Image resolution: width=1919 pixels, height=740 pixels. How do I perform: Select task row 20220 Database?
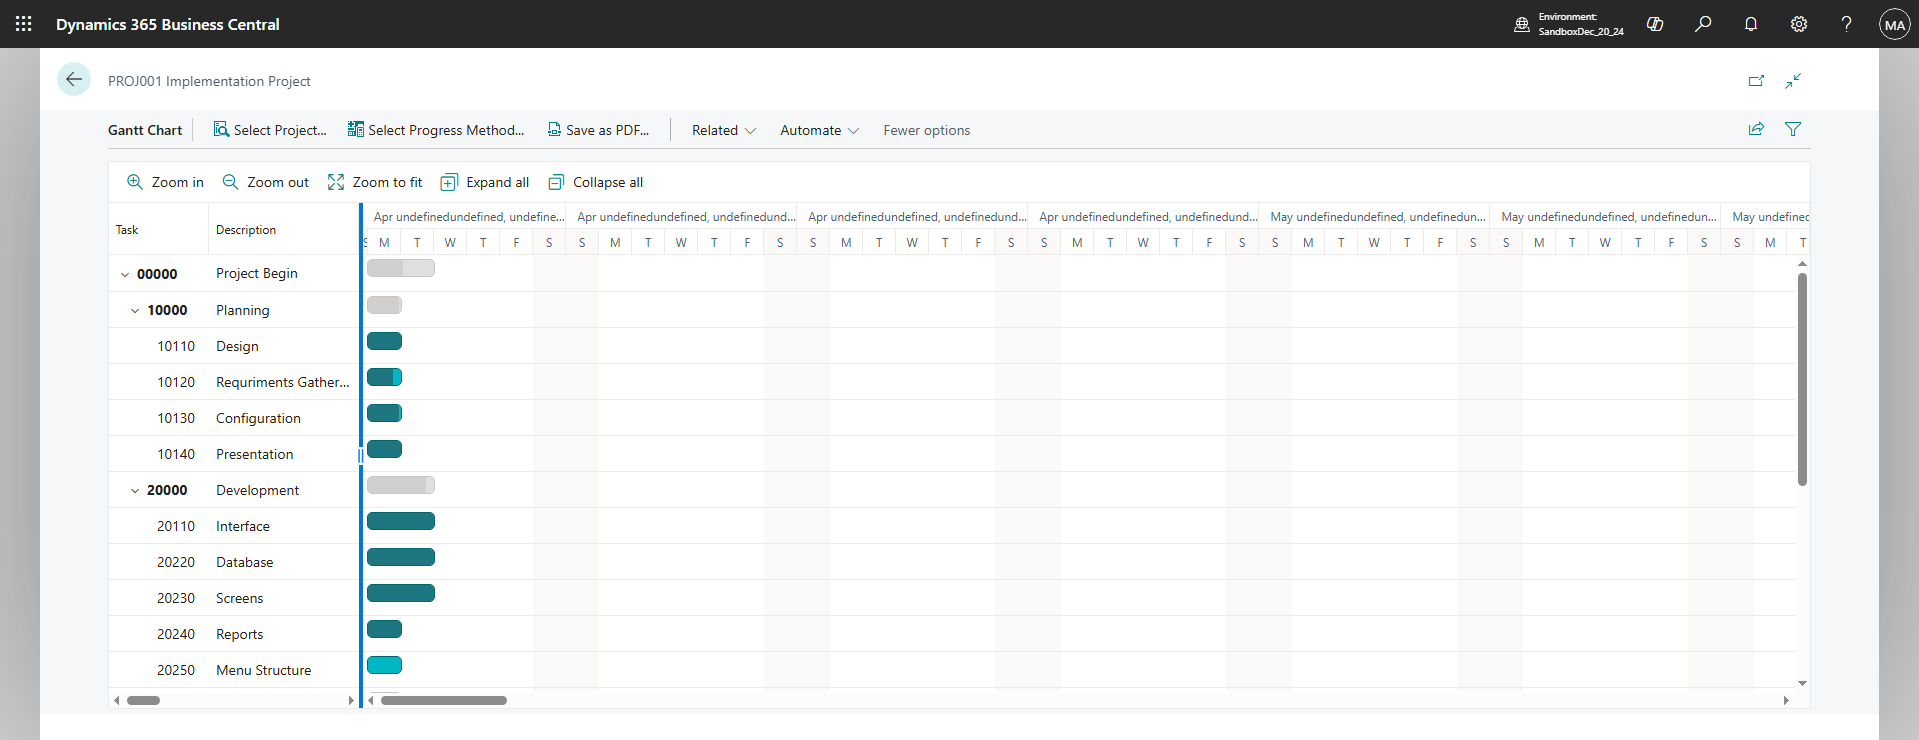pos(234,562)
